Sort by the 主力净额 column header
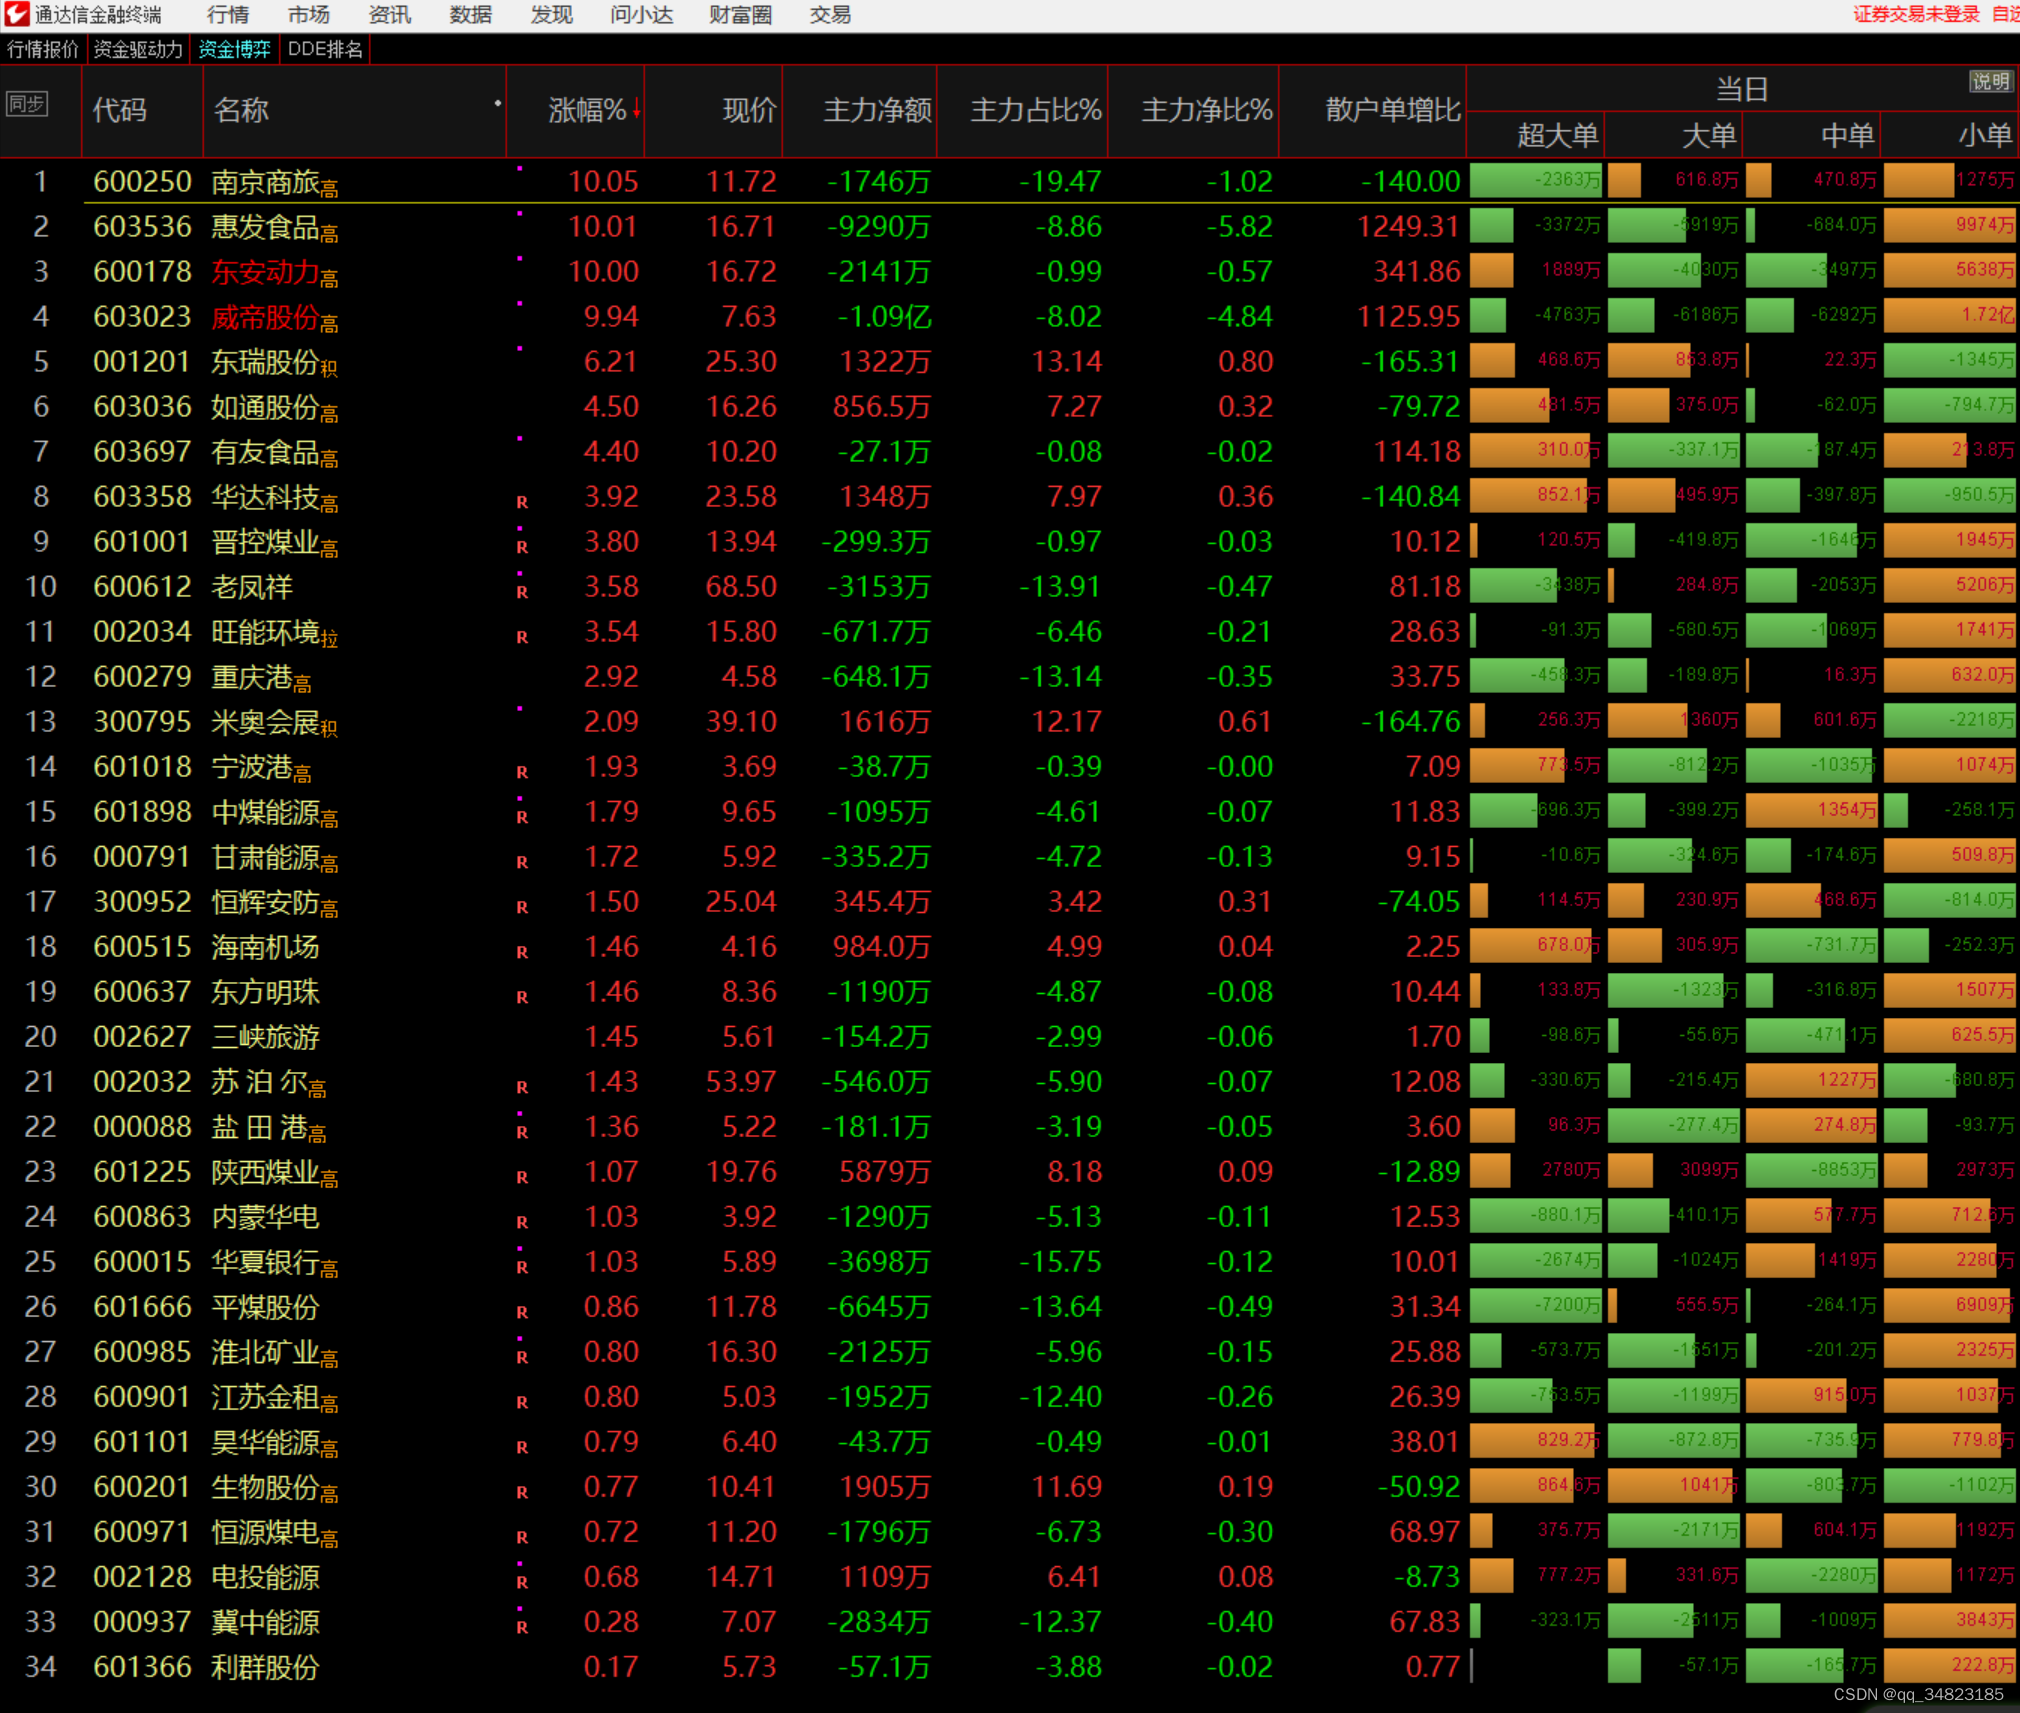This screenshot has height=1713, width=2020. coord(877,110)
